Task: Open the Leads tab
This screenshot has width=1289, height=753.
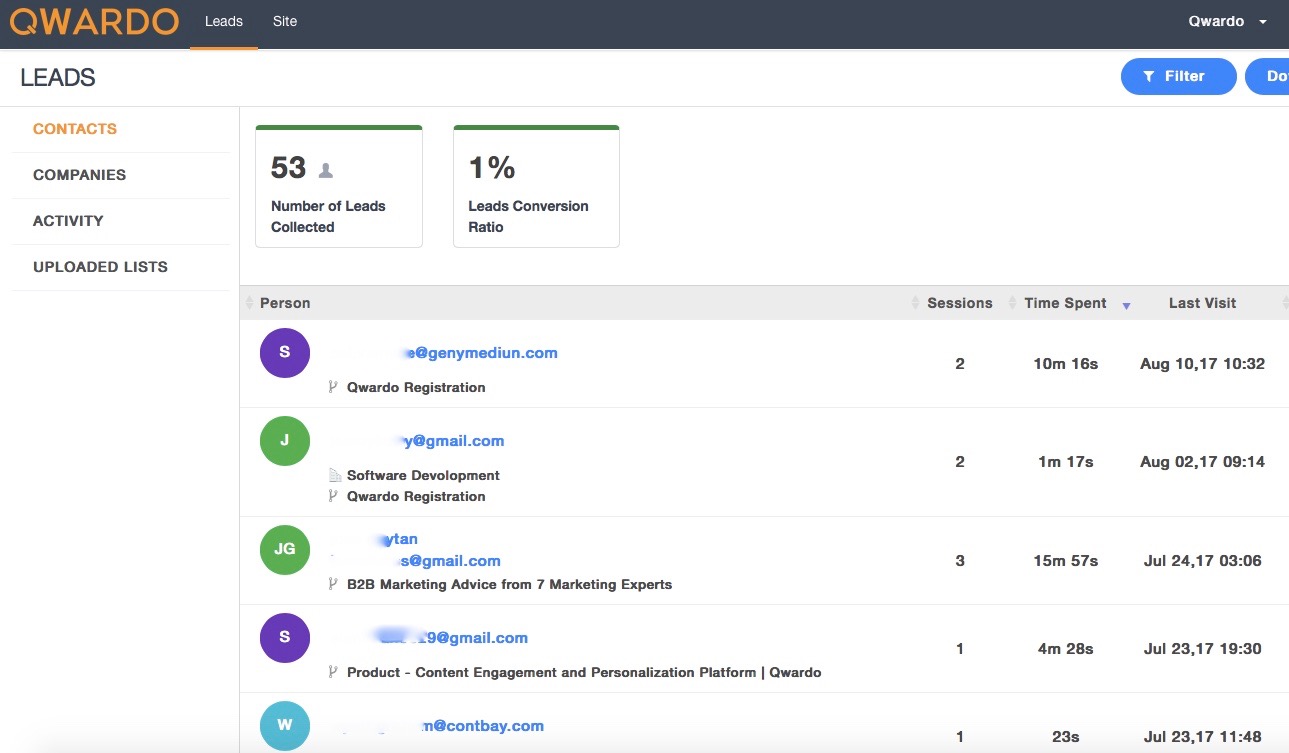Action: [224, 22]
